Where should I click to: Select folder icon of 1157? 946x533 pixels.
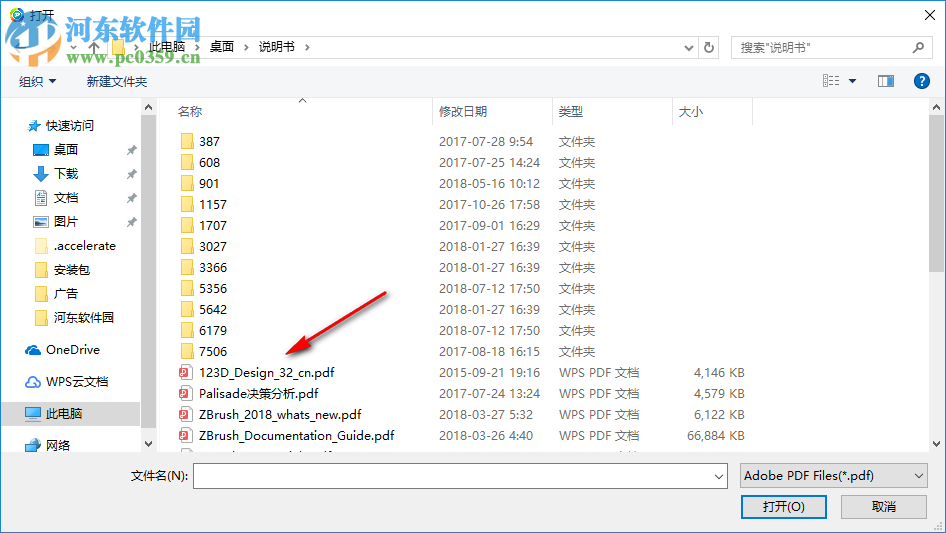pos(187,205)
